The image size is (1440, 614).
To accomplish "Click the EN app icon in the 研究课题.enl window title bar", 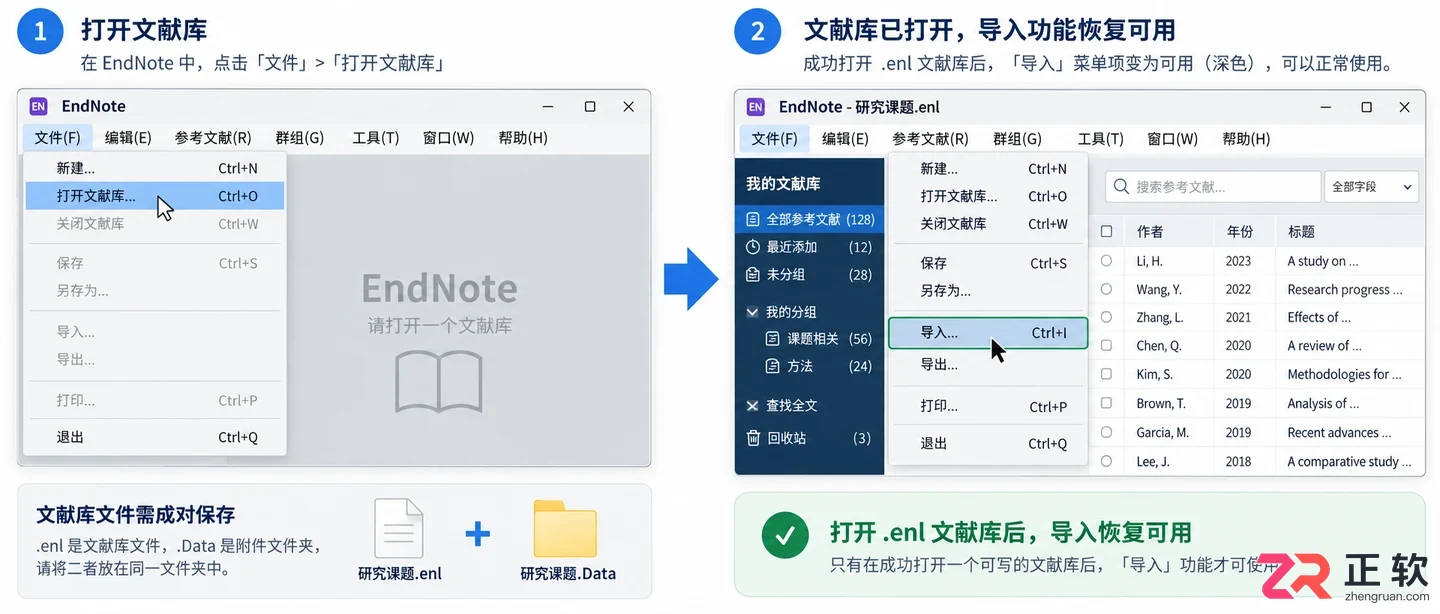I will click(756, 107).
